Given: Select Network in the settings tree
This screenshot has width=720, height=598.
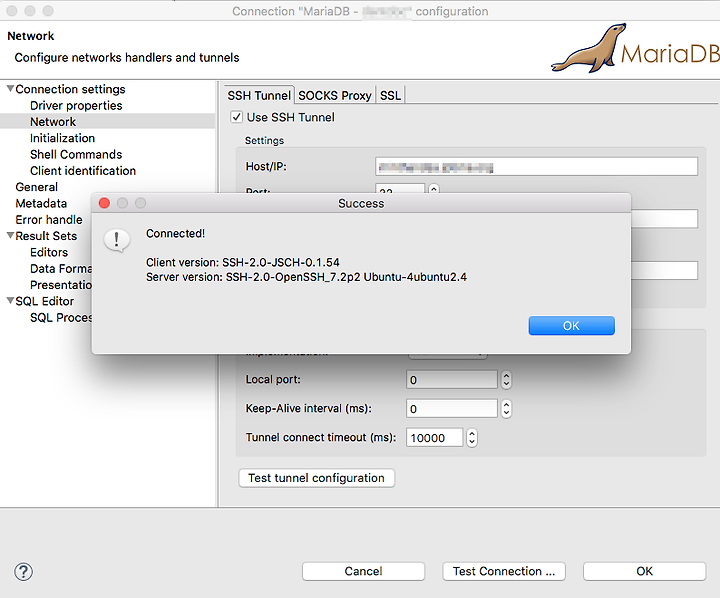Looking at the screenshot, I should (x=53, y=122).
